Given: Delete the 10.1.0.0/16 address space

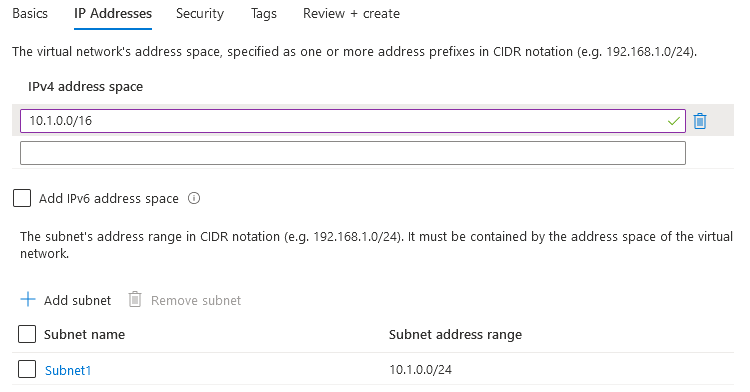Looking at the screenshot, I should pyautogui.click(x=700, y=121).
